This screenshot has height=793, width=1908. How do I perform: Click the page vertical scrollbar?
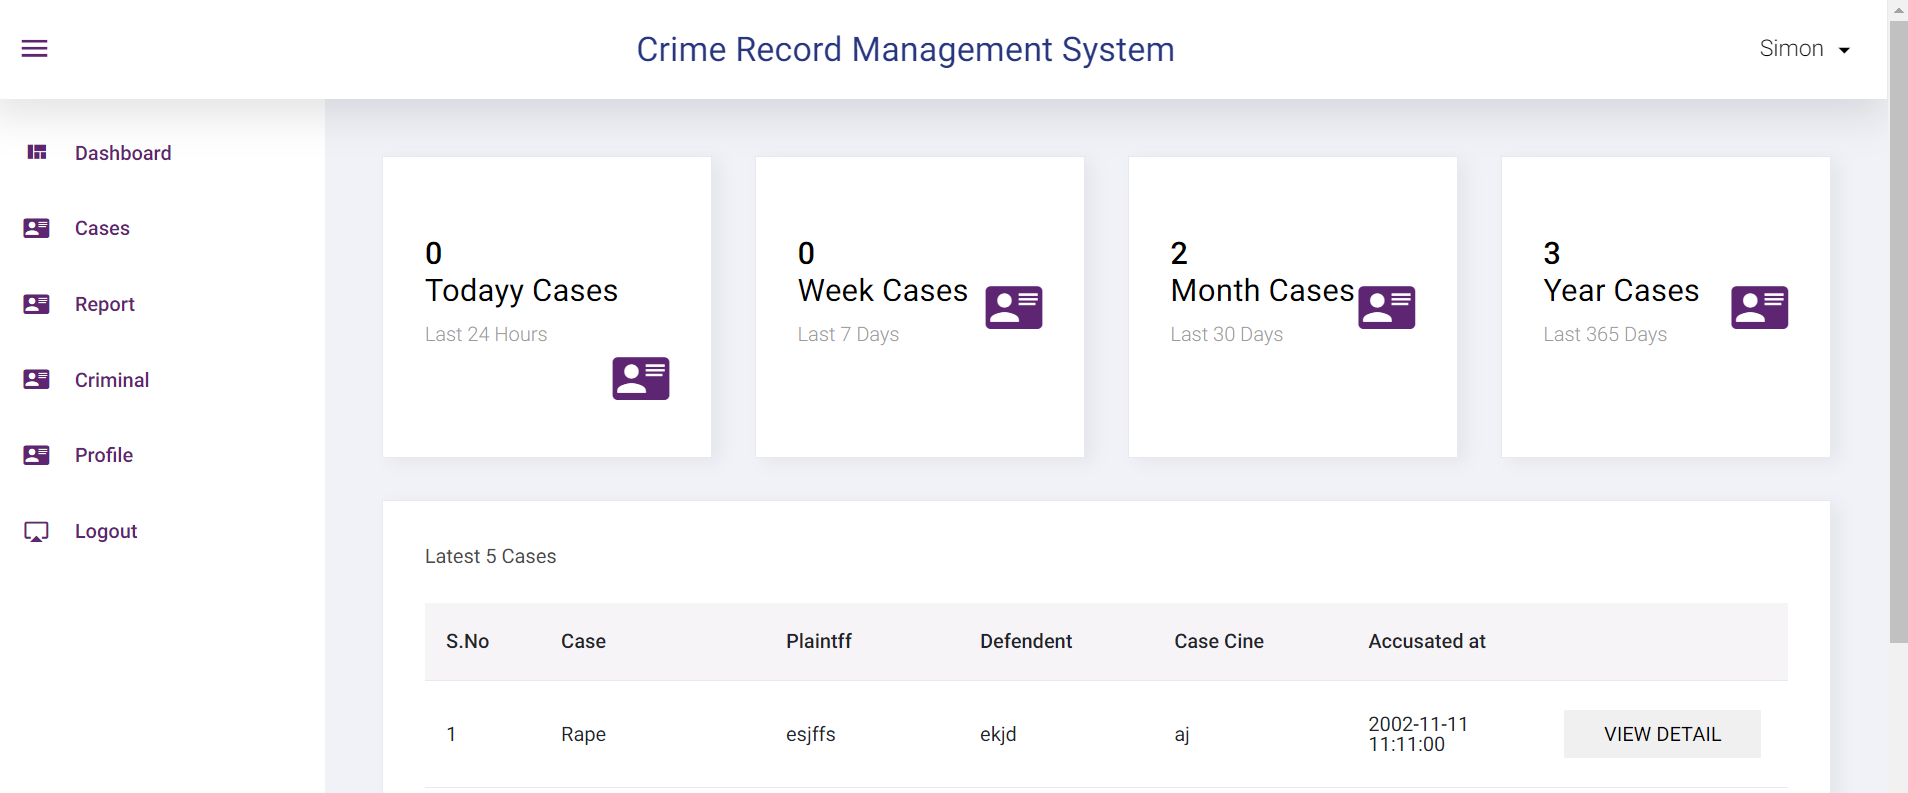click(1897, 330)
